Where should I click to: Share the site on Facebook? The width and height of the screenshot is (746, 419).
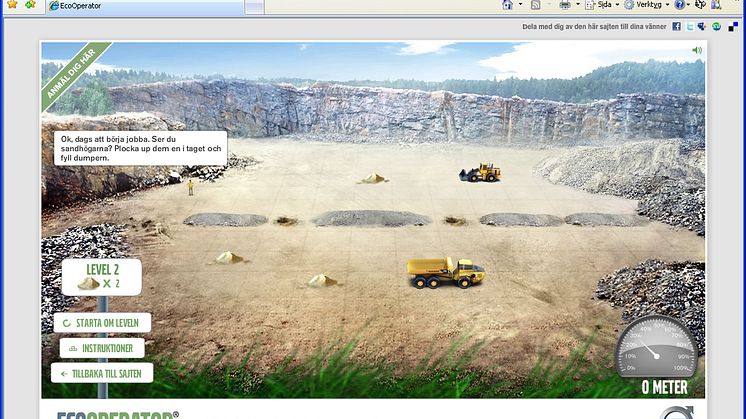[x=677, y=26]
